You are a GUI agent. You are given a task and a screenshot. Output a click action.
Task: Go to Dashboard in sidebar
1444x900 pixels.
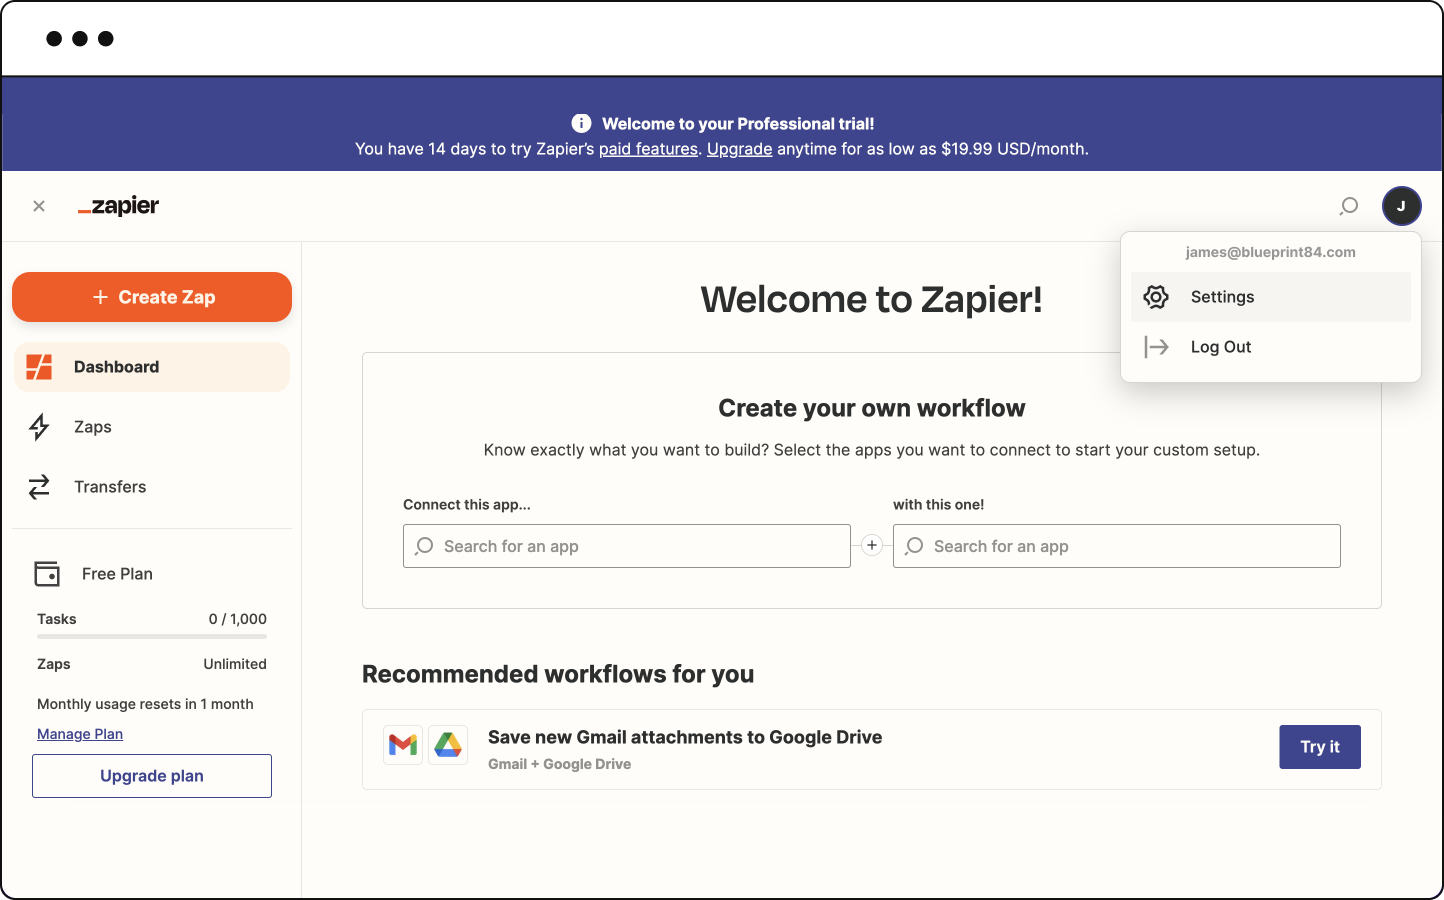pyautogui.click(x=152, y=367)
